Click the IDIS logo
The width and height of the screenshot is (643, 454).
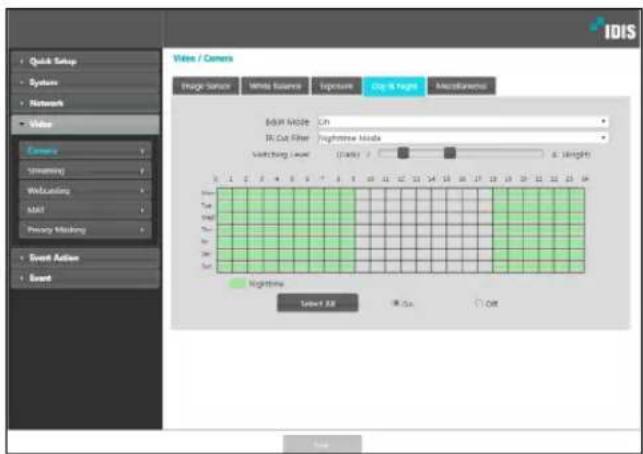(614, 29)
